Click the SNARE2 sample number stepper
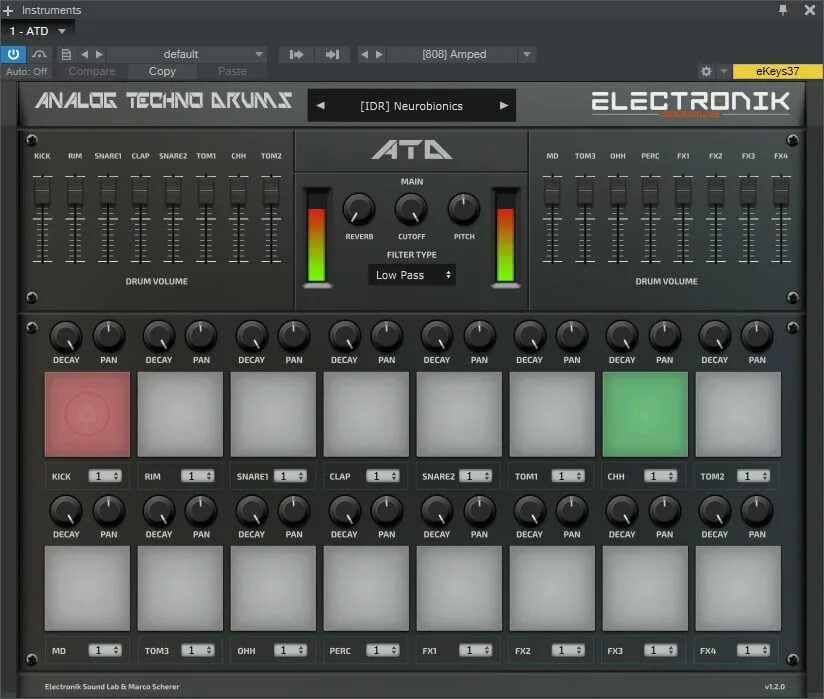 pyautogui.click(x=476, y=476)
